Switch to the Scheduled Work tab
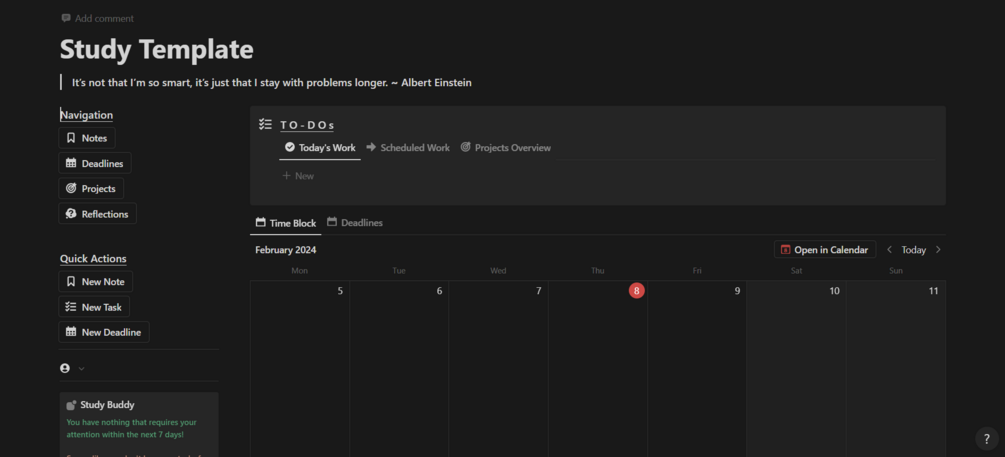This screenshot has width=1005, height=457. coord(408,148)
